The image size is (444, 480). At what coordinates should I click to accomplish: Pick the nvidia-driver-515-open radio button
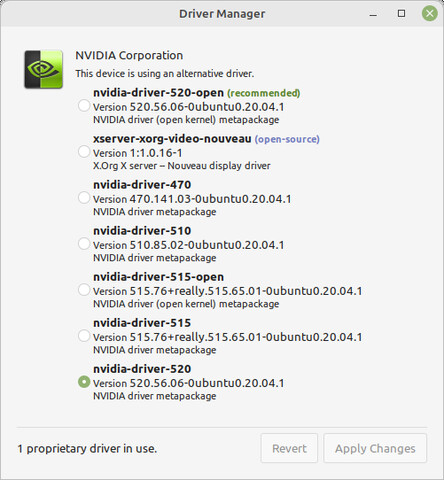(x=84, y=290)
